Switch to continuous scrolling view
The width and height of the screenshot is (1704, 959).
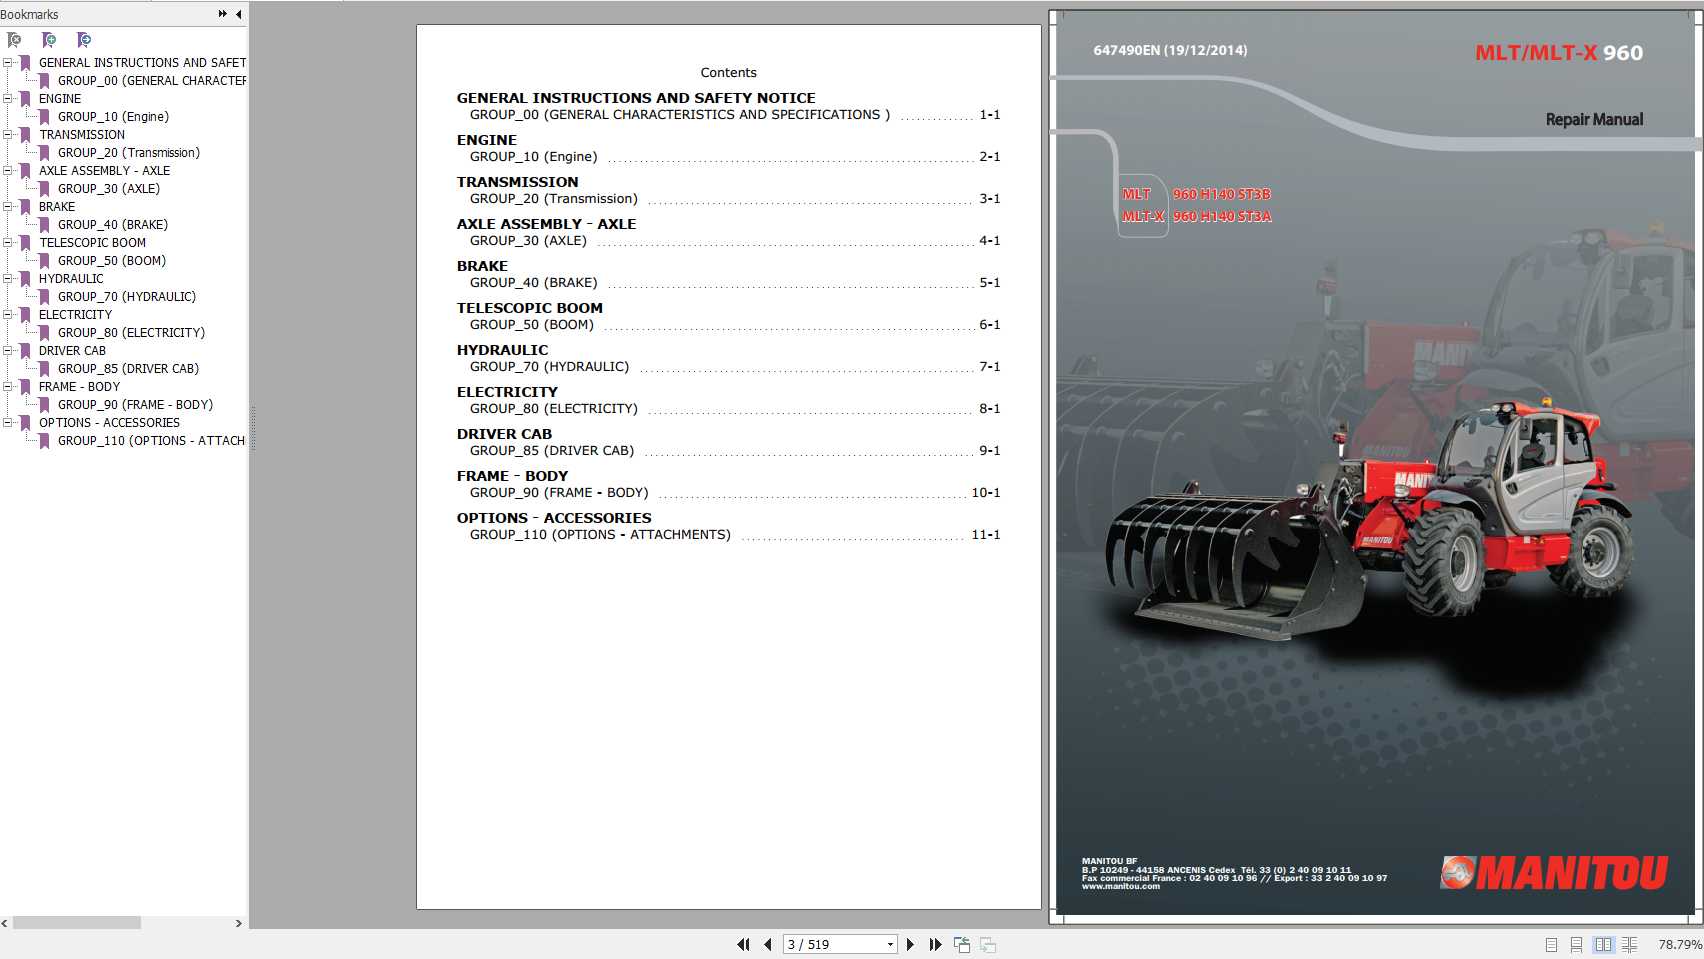pyautogui.click(x=1576, y=944)
